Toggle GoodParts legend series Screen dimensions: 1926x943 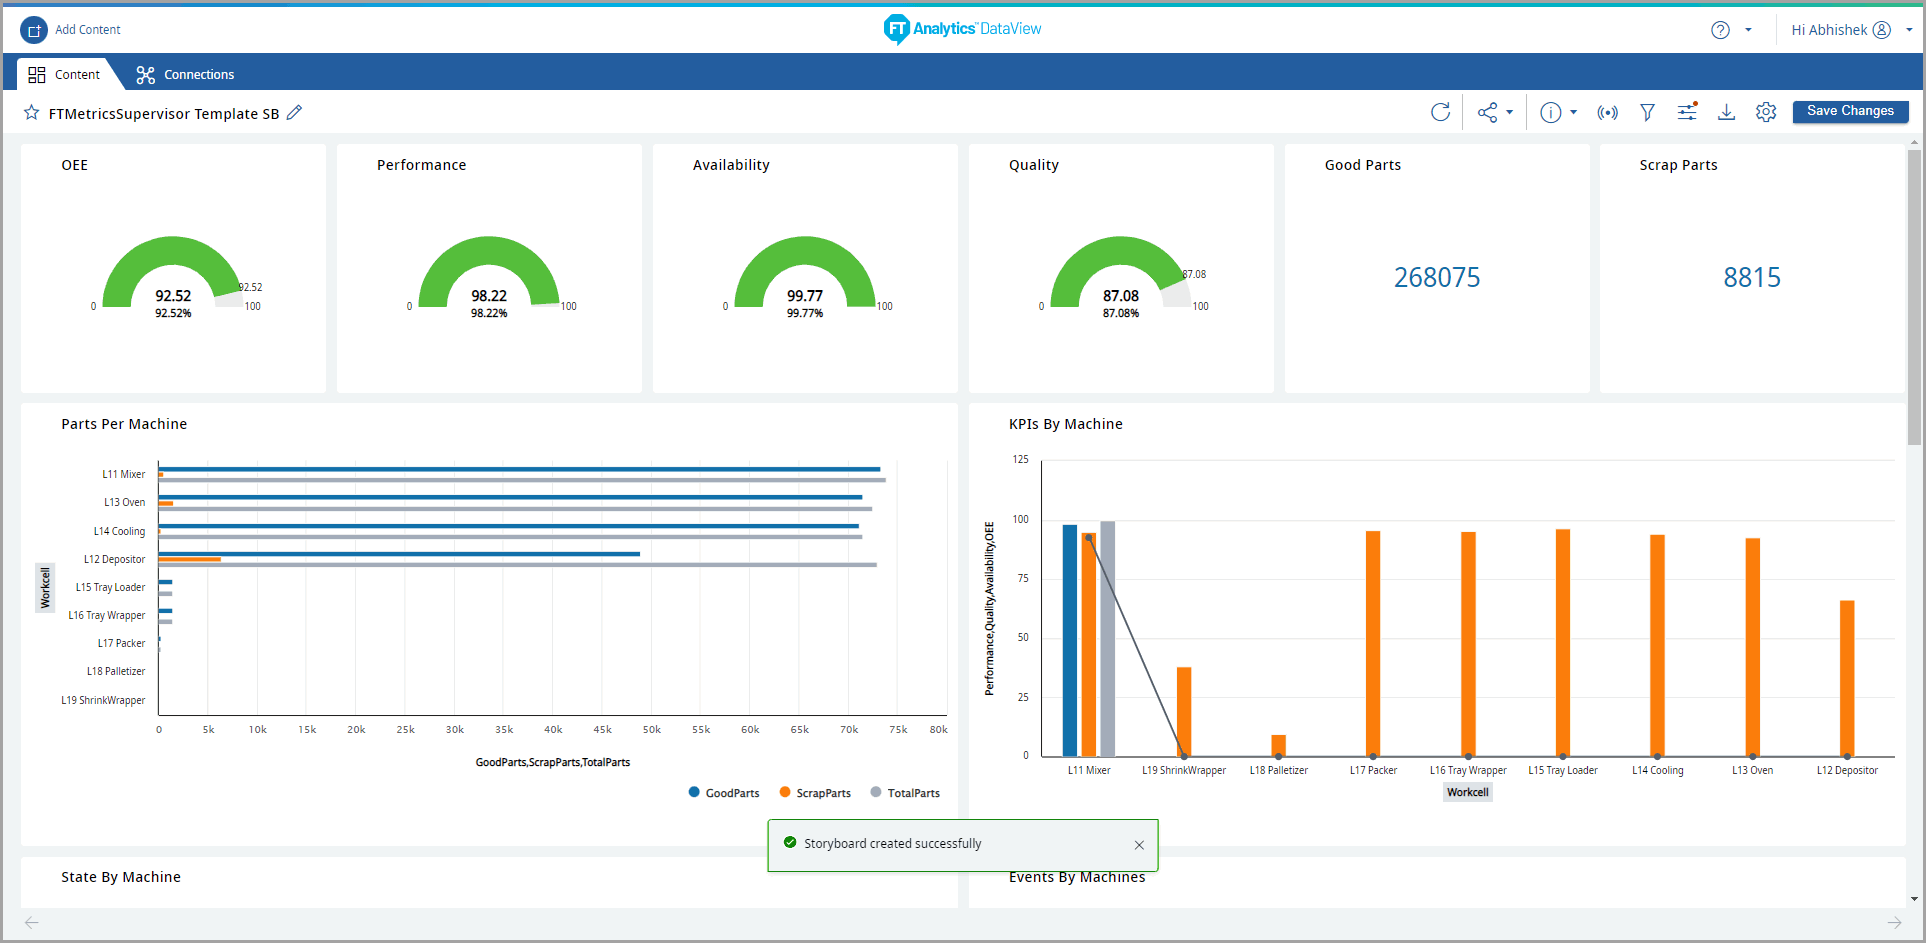(724, 793)
